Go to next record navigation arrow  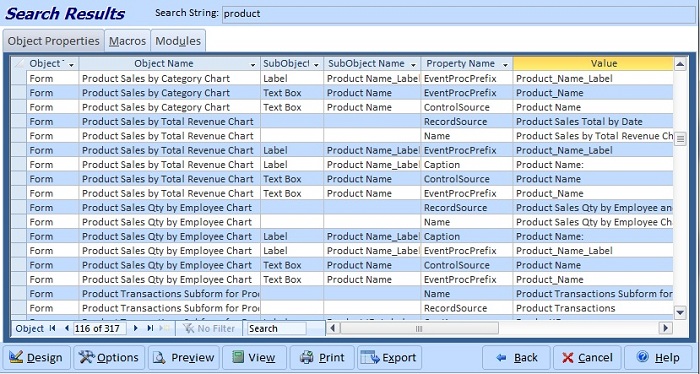[x=136, y=328]
